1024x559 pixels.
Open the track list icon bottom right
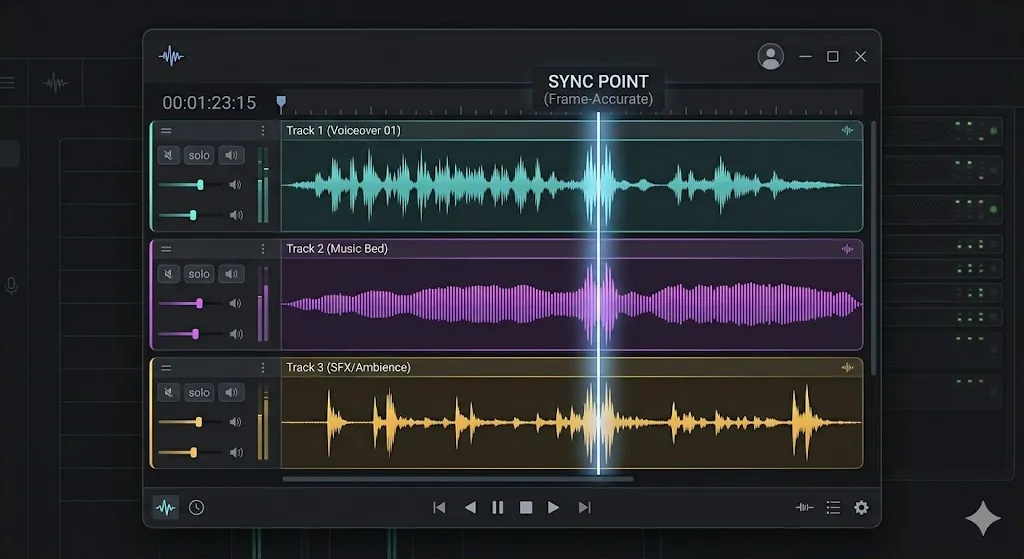pos(833,507)
